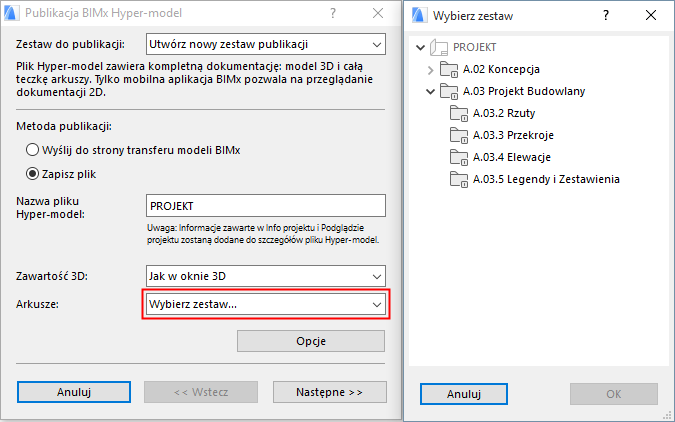Click Anuluj in Wybierz zestaw dialog

[464, 394]
